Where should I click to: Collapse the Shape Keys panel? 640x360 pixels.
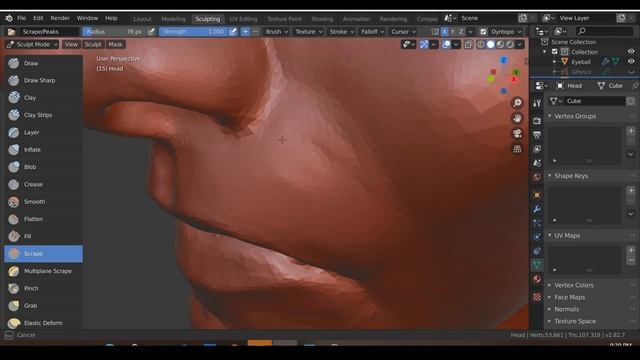click(549, 176)
